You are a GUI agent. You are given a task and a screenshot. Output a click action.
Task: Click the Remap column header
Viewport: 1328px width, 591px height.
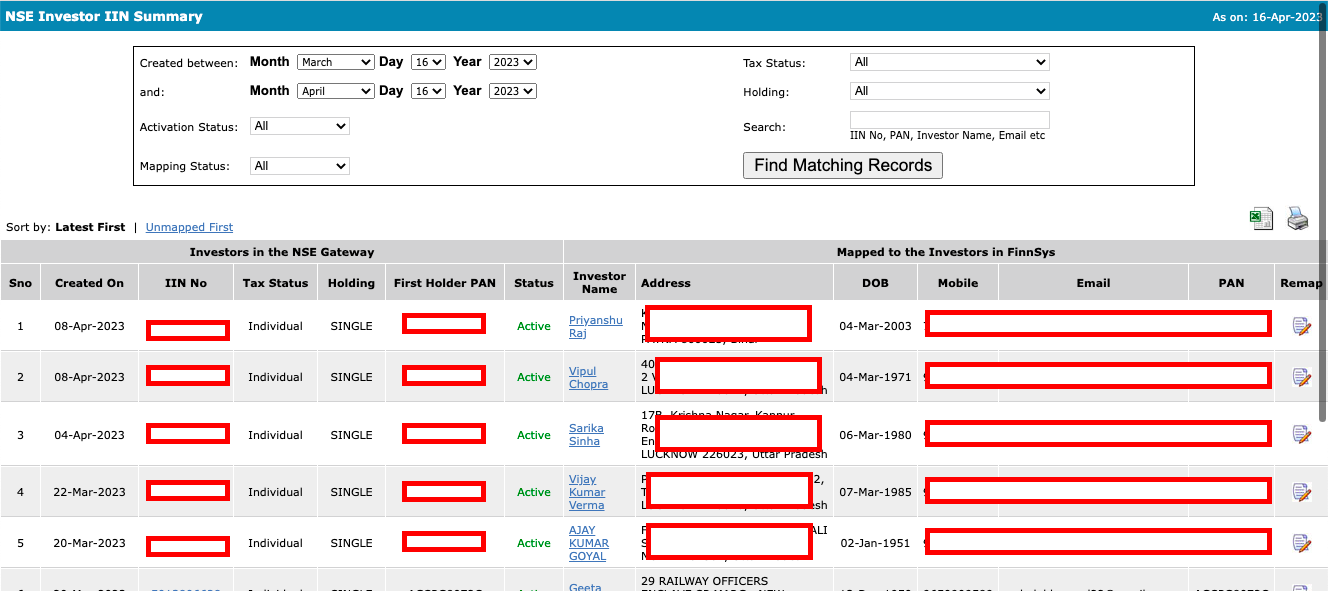(x=1301, y=283)
